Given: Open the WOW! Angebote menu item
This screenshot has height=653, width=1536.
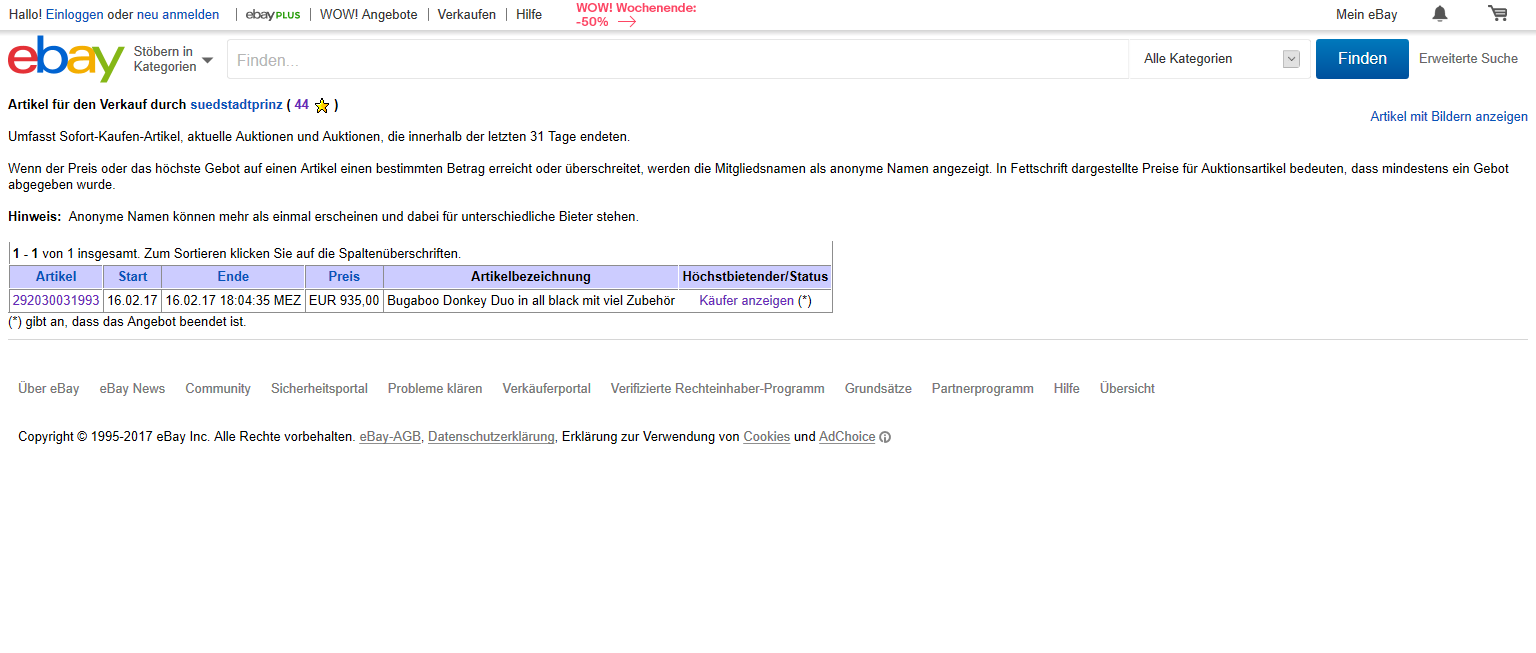Looking at the screenshot, I should tap(368, 15).
